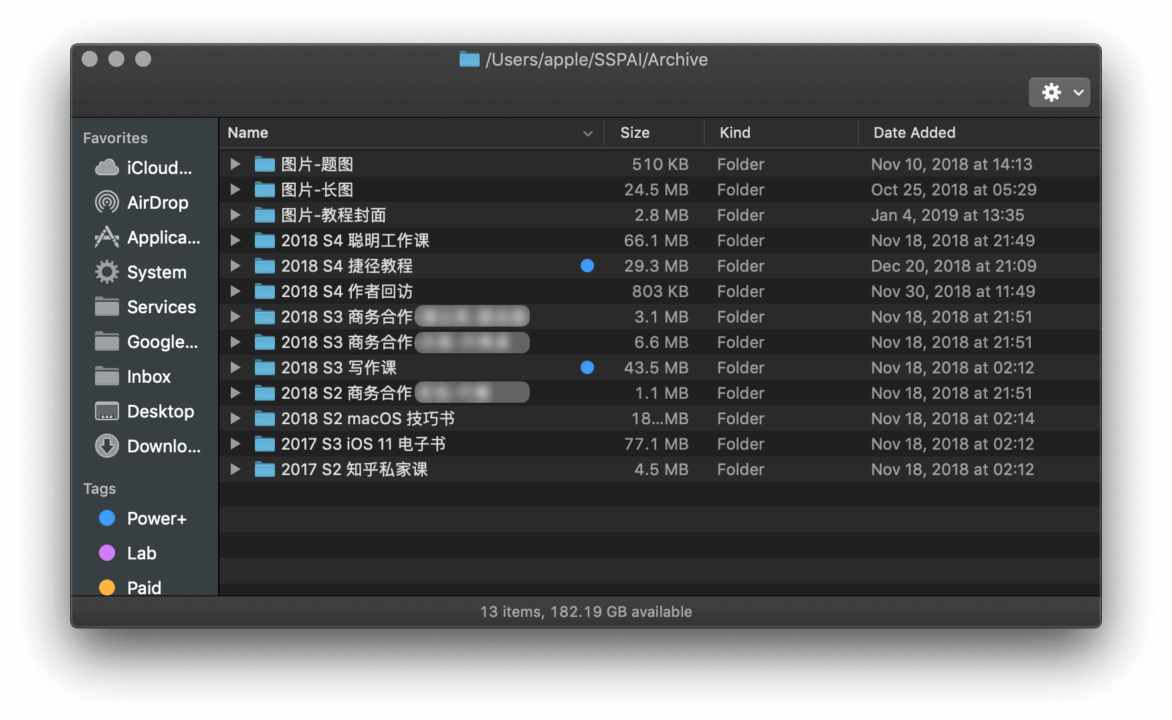The width and height of the screenshot is (1172, 720).
Task: Click the iCloud sidebar icon
Action: point(107,167)
